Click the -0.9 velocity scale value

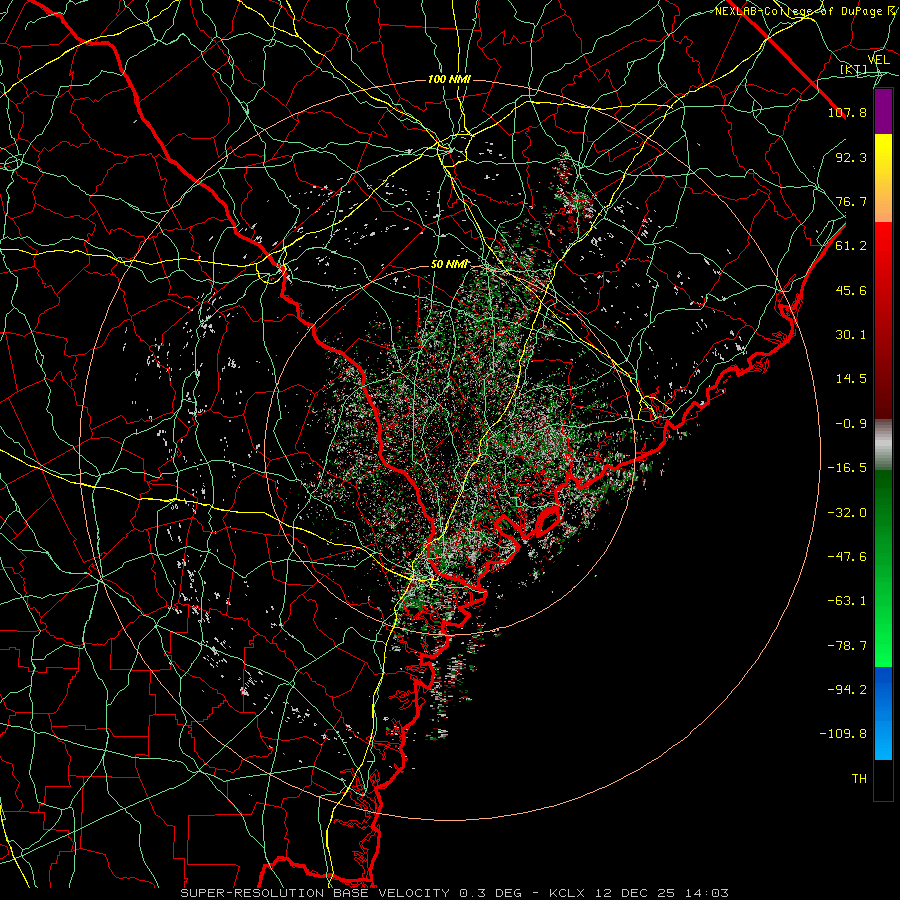pyautogui.click(x=851, y=424)
